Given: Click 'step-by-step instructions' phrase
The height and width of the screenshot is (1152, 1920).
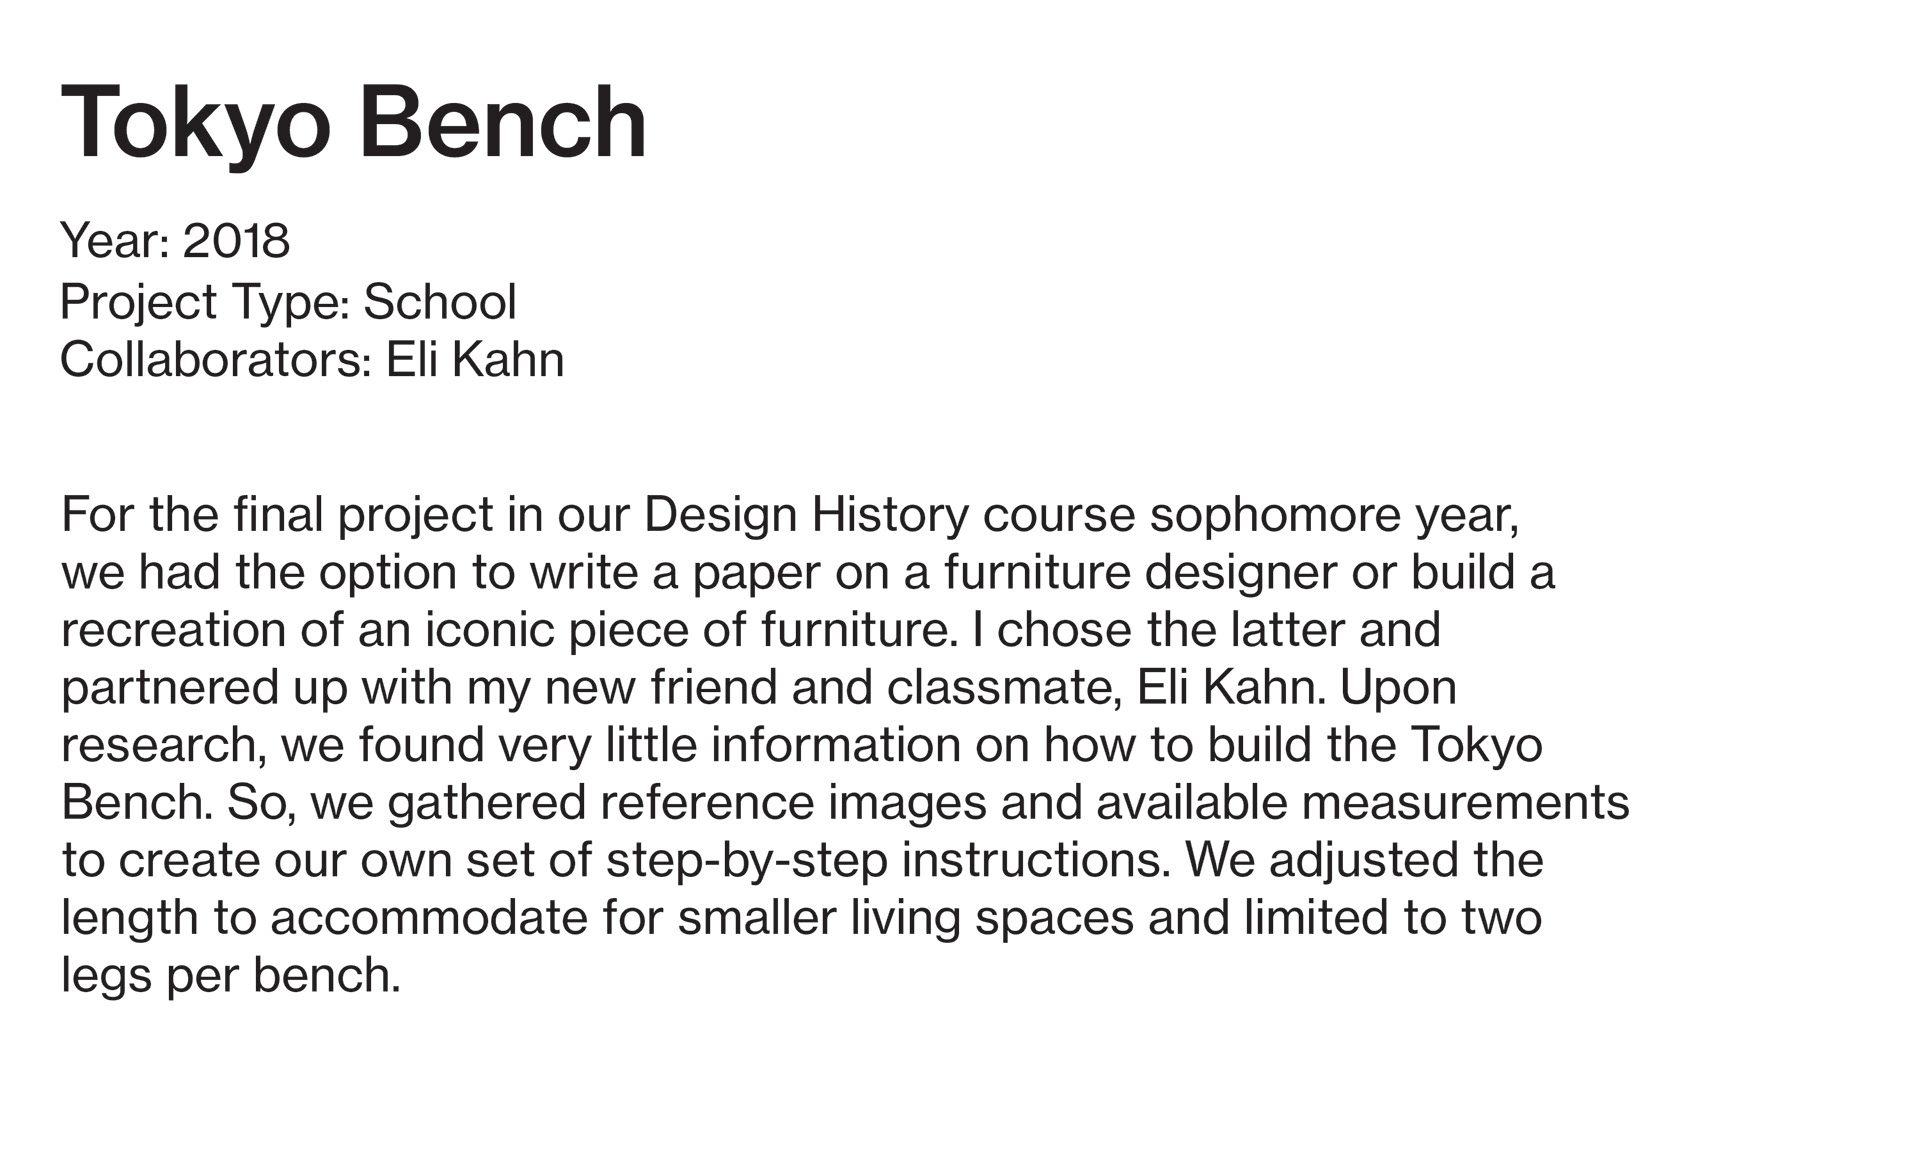Looking at the screenshot, I should click(887, 860).
